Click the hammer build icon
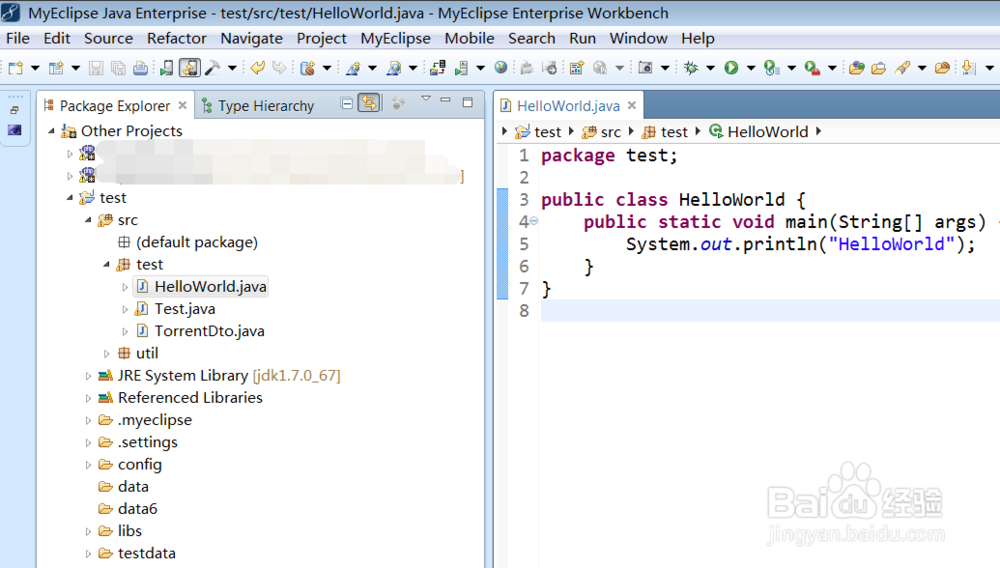1000x568 pixels. 213,68
